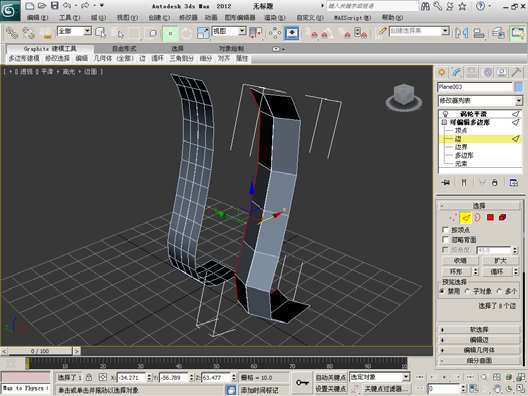Image resolution: width=528 pixels, height=396 pixels.
Task: Expand the 软选择 rollout
Action: point(479,330)
